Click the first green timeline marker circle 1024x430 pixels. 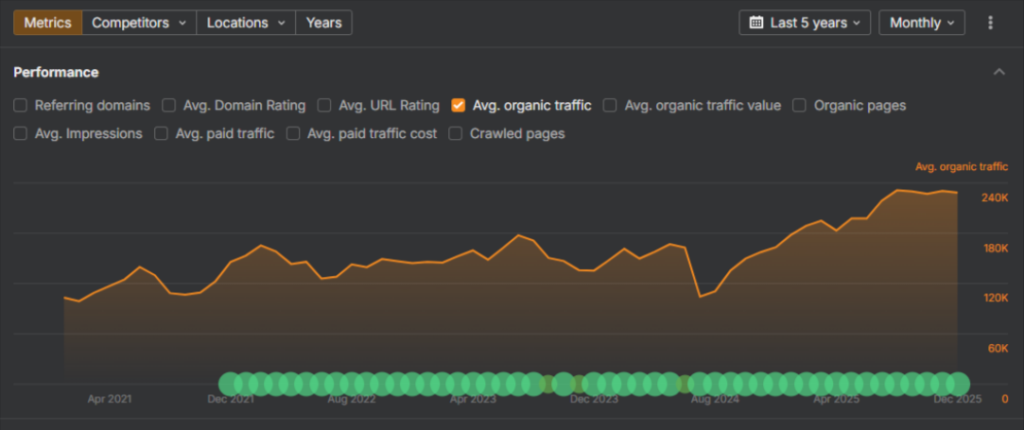(x=231, y=383)
